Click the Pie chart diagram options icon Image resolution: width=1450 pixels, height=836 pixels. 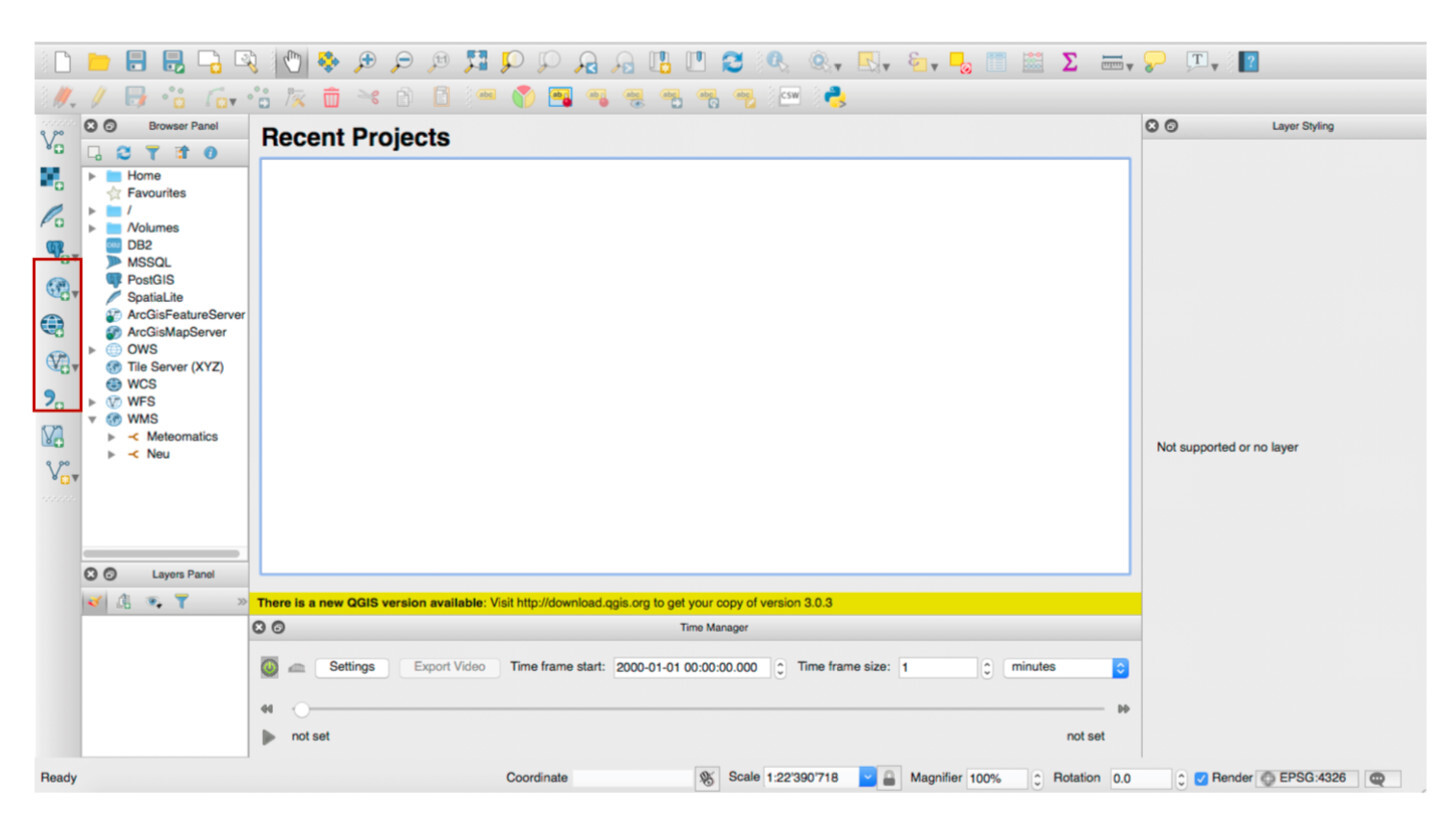[523, 97]
